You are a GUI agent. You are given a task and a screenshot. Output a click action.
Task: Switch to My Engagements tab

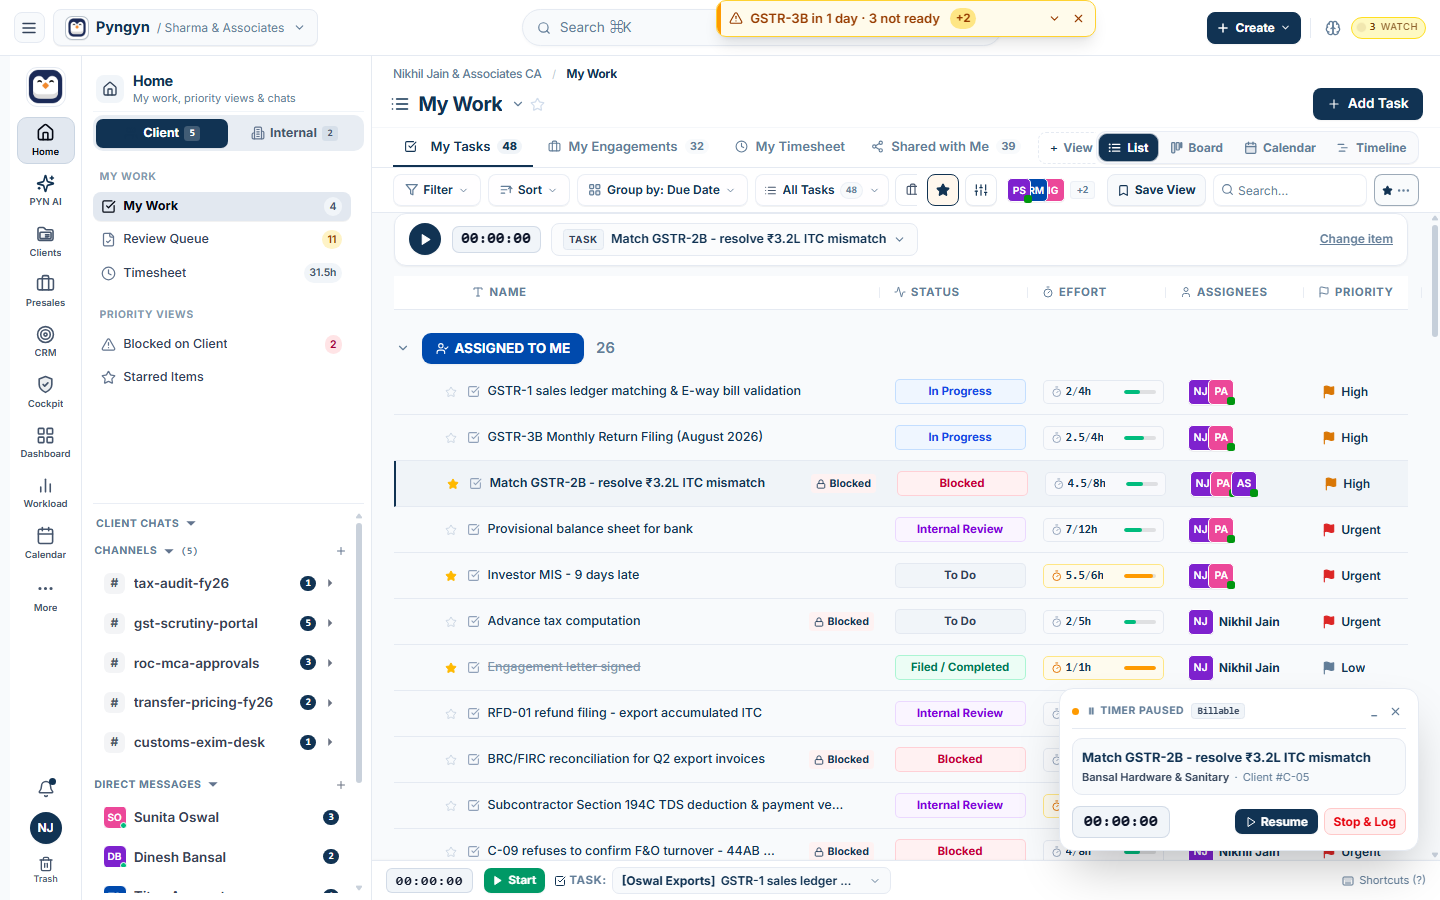click(x=626, y=147)
